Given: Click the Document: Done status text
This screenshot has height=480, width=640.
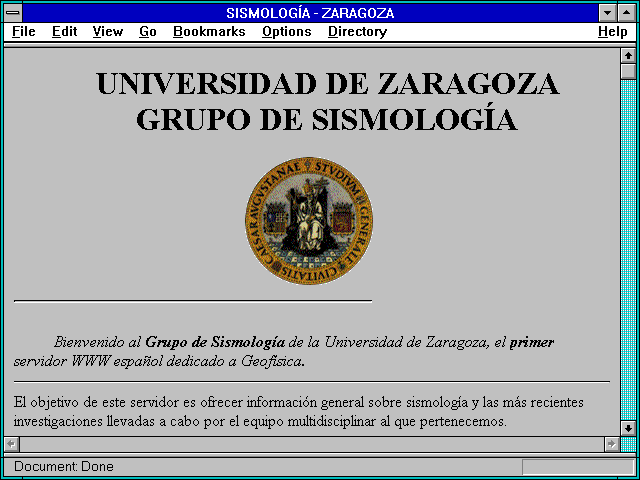Looking at the screenshot, I should pos(64,467).
